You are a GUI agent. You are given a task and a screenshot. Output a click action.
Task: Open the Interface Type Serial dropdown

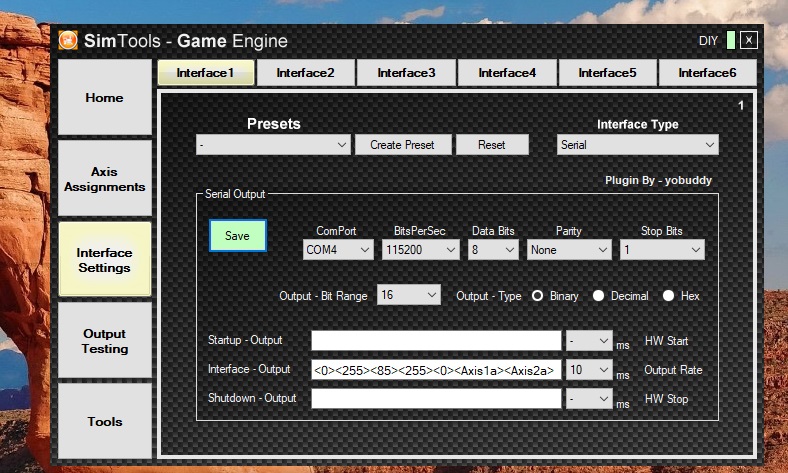[x=638, y=145]
